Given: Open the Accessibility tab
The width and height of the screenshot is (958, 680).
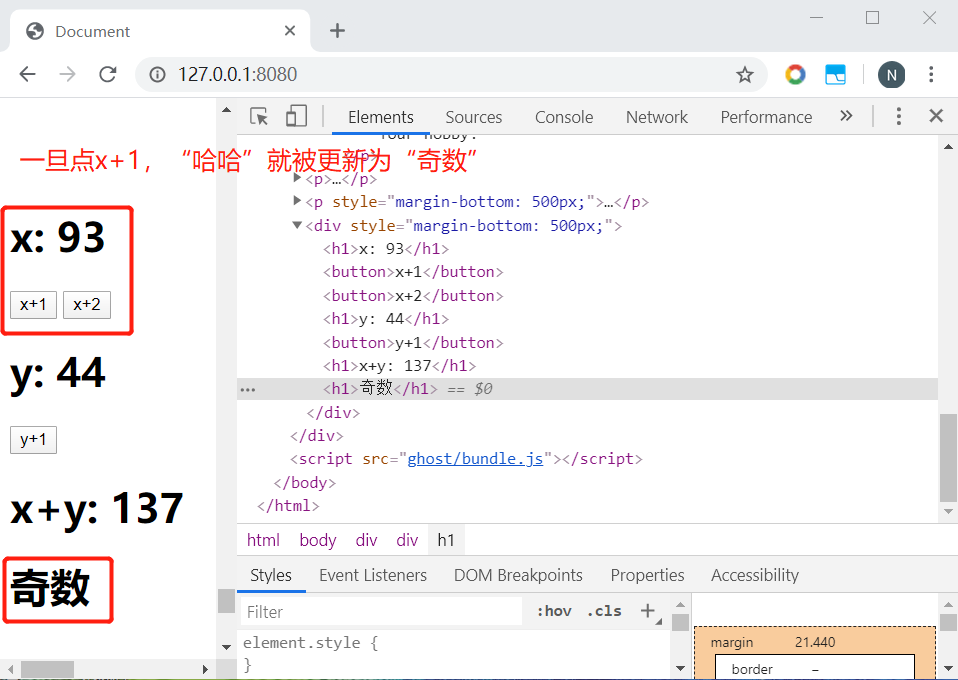Looking at the screenshot, I should (755, 575).
